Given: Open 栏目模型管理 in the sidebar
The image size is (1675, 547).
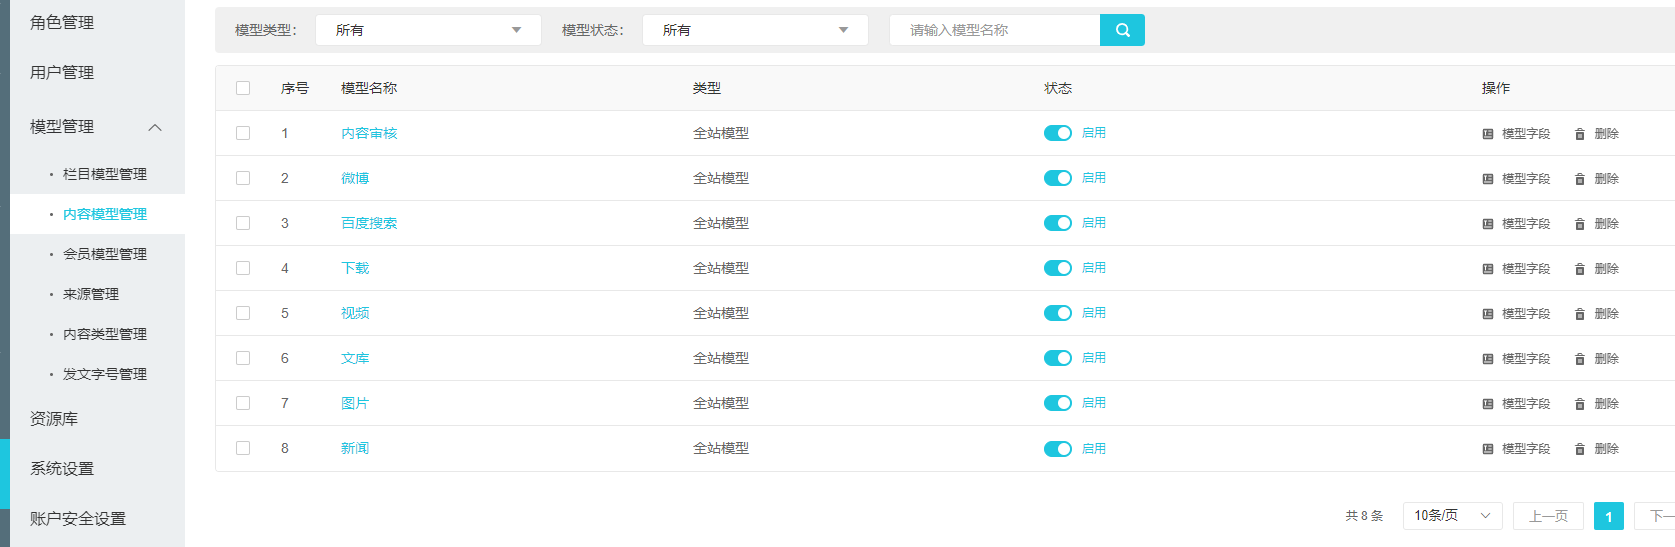Looking at the screenshot, I should [104, 174].
